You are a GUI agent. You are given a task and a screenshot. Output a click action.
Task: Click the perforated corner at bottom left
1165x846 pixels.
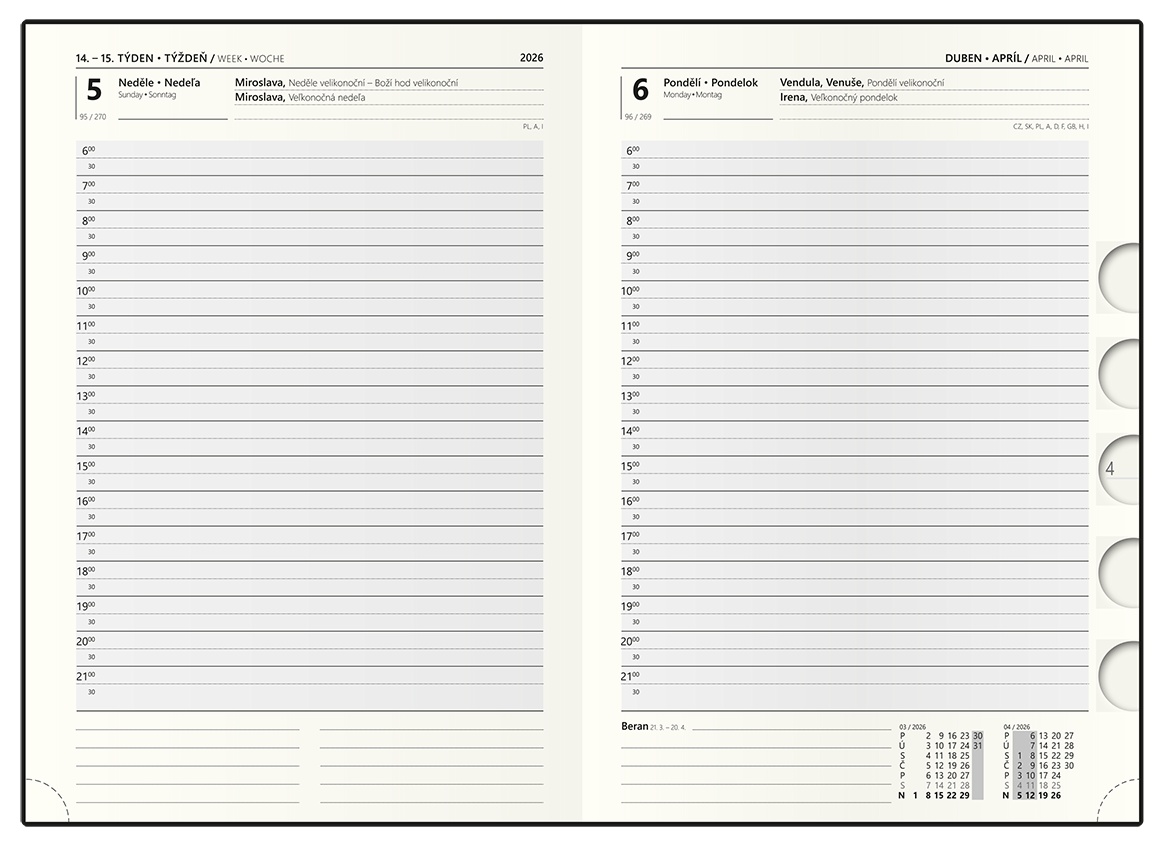pyautogui.click(x=45, y=800)
